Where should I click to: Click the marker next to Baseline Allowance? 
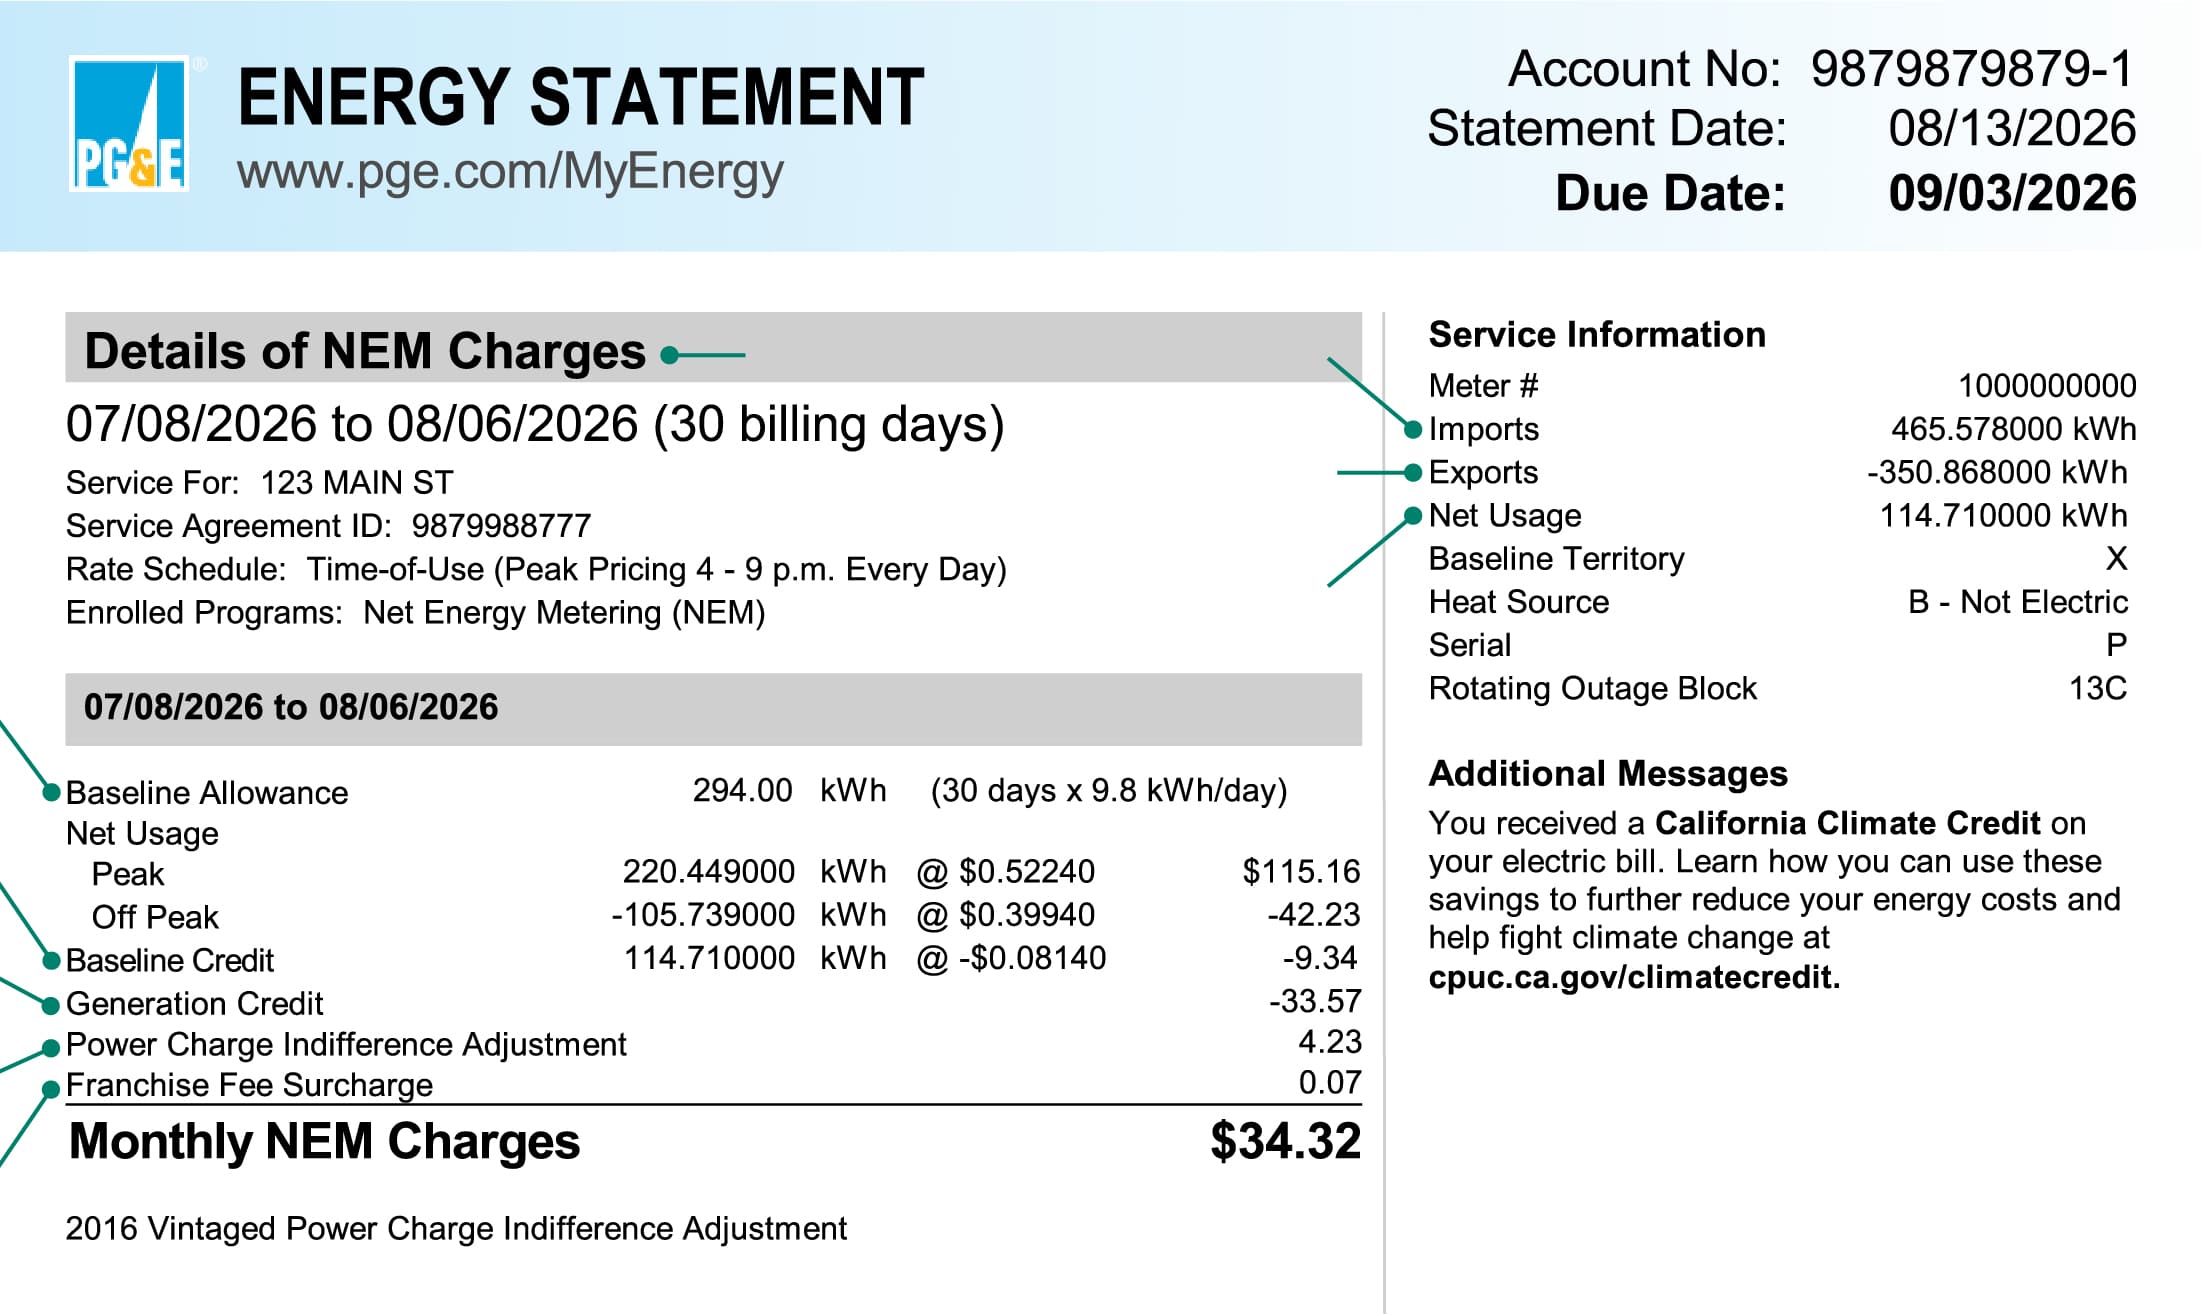(51, 793)
